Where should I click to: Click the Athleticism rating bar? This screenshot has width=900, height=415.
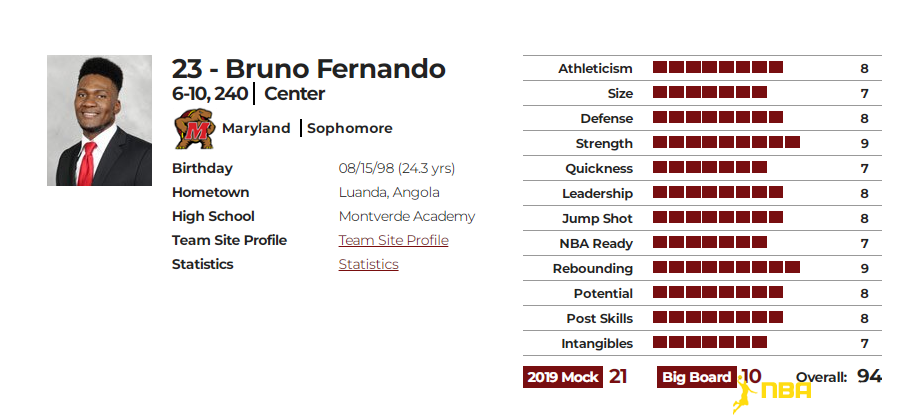(717, 68)
